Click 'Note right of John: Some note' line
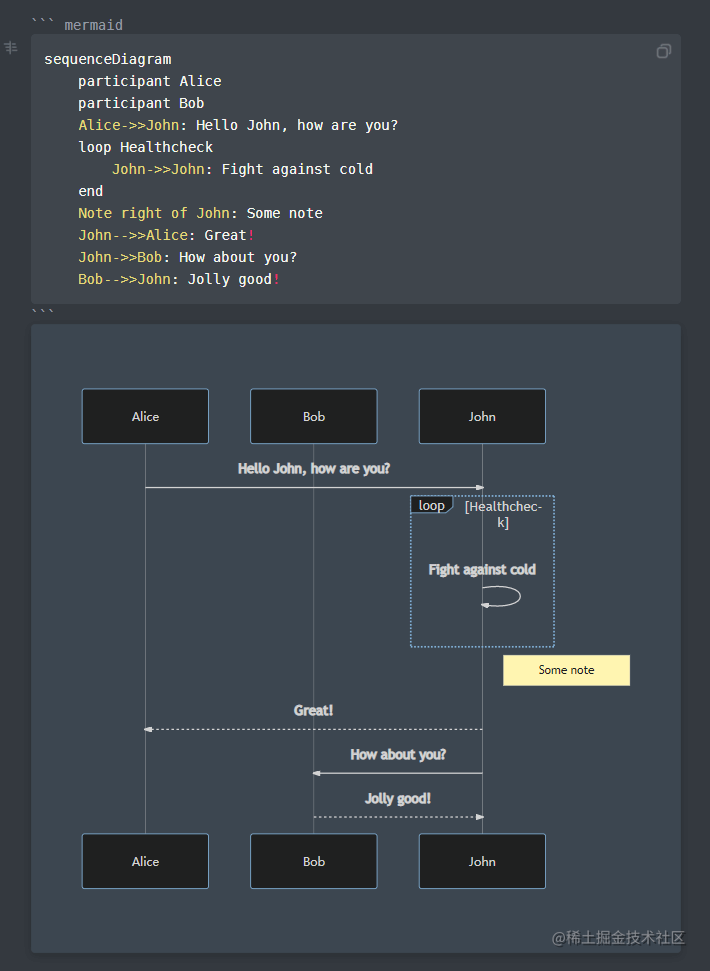Viewport: 710px width, 971px height. coord(201,213)
